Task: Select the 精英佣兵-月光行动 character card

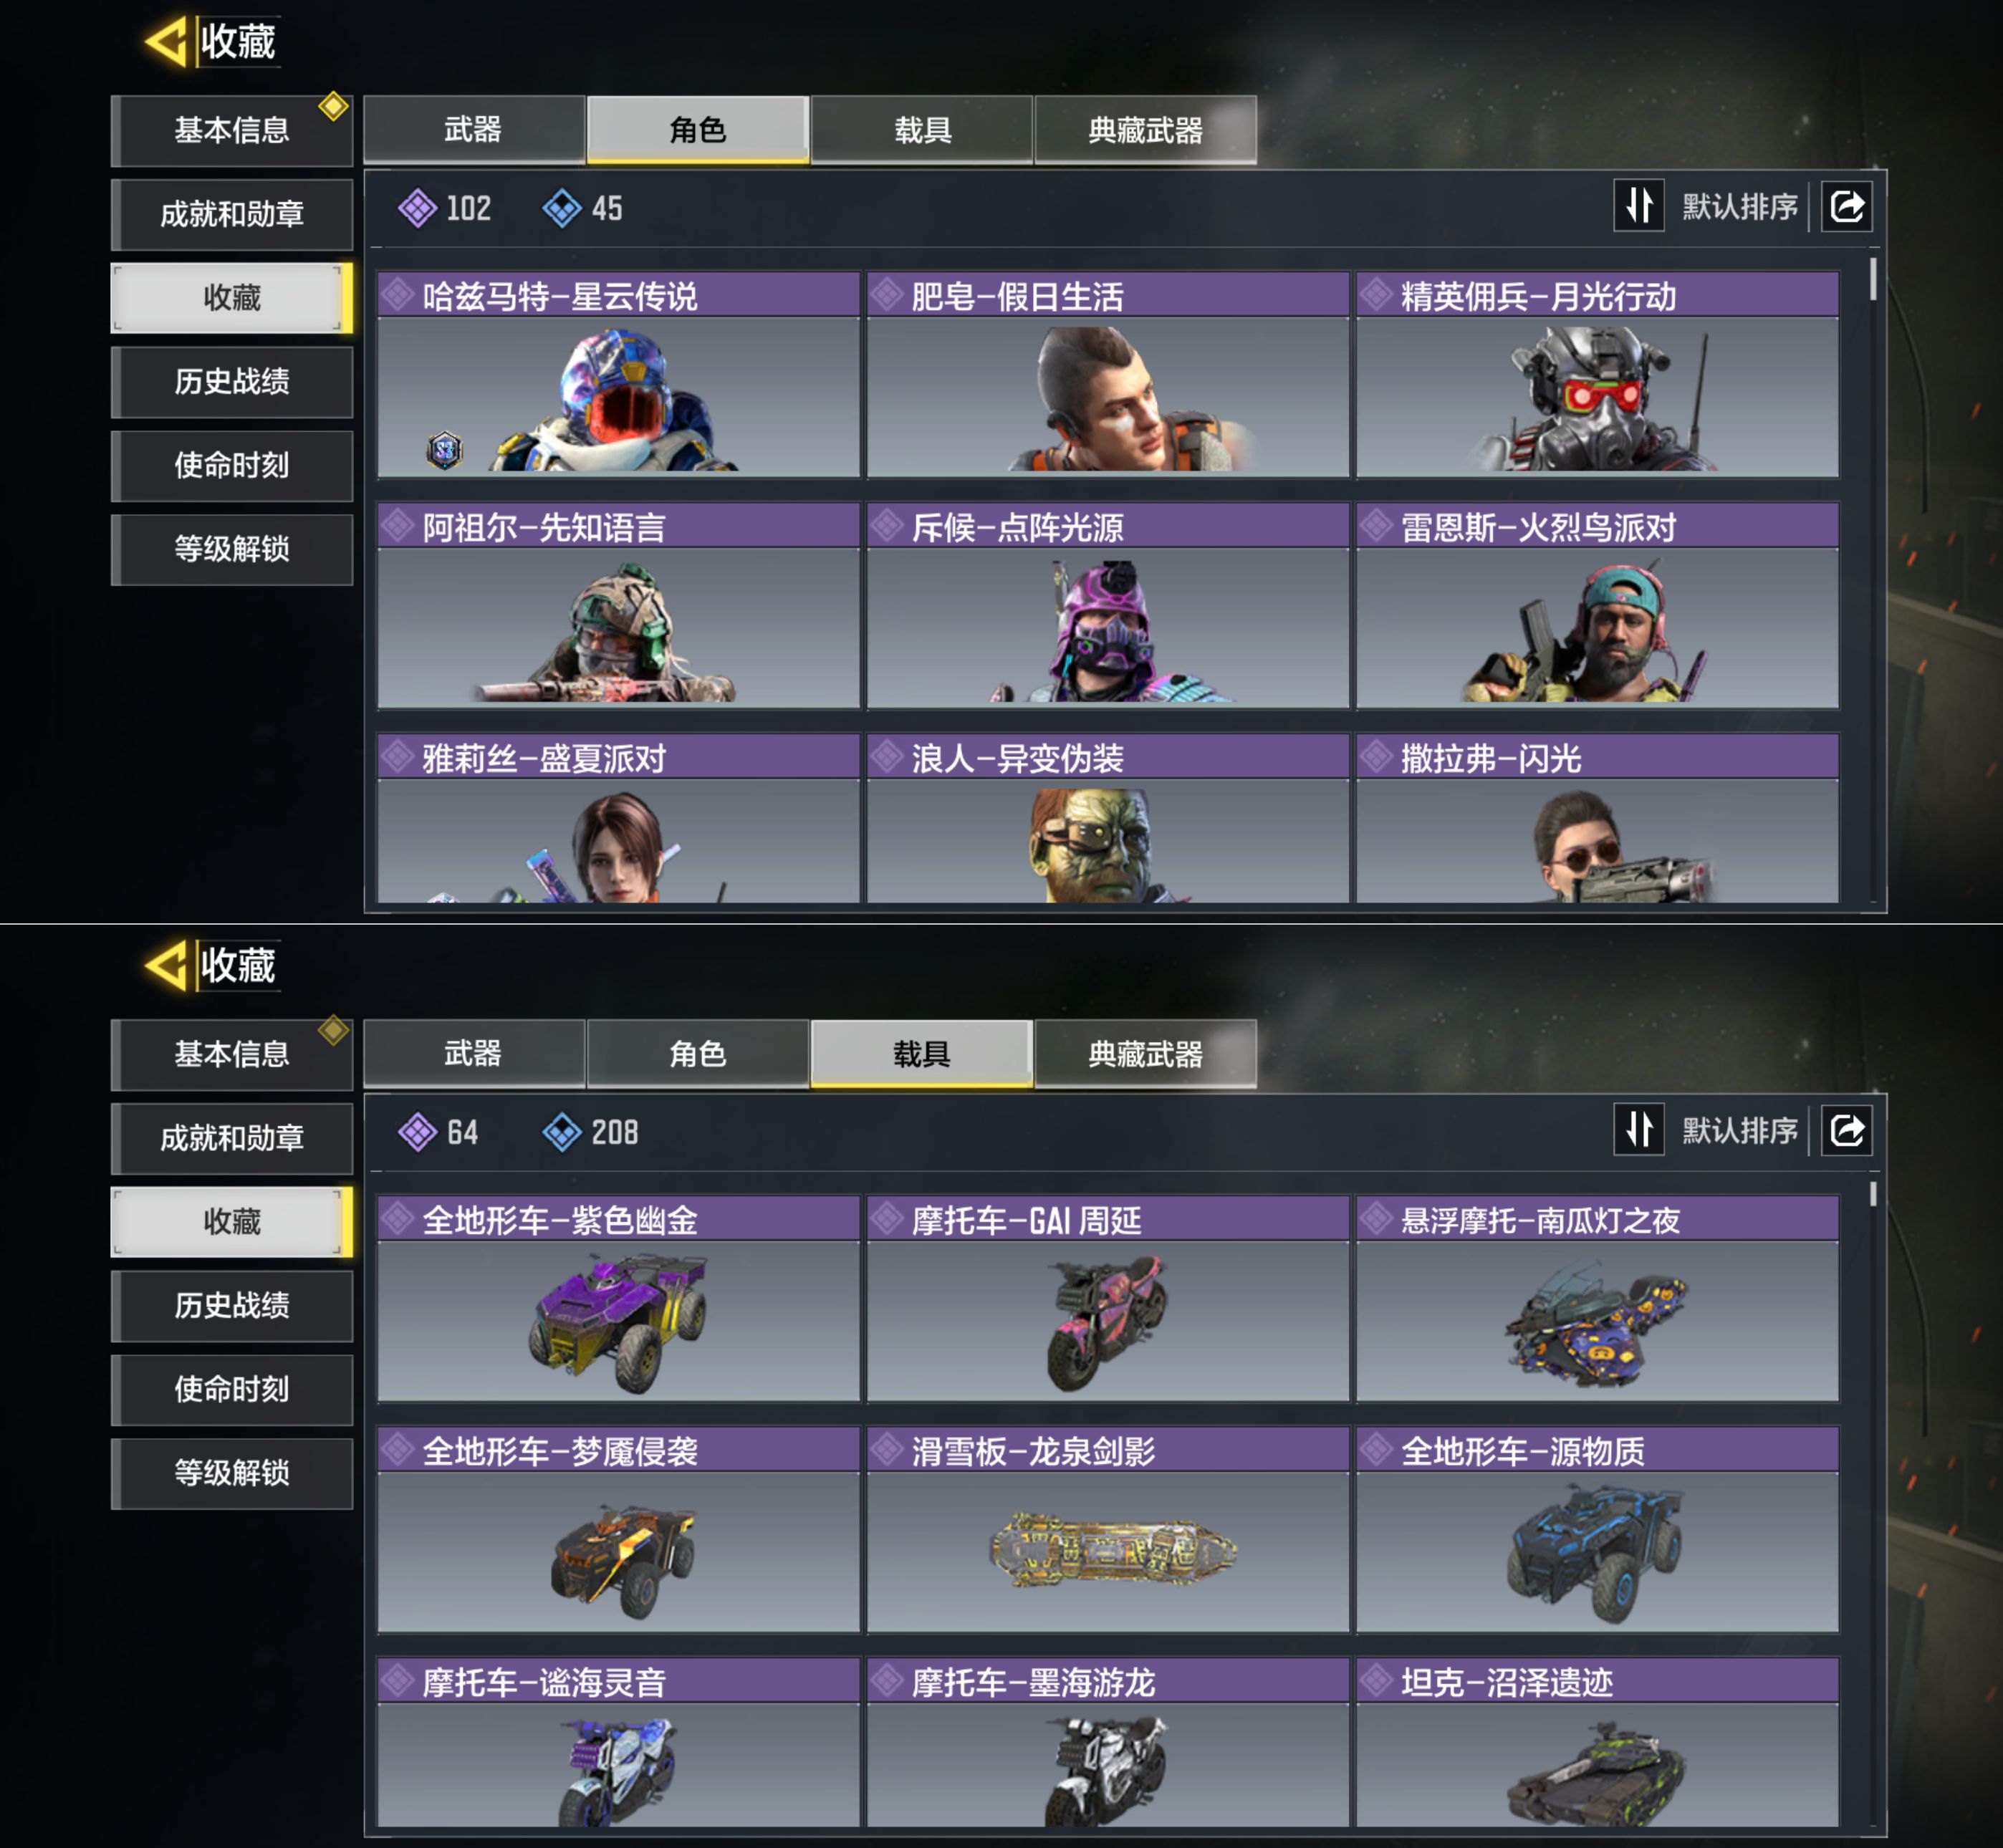Action: pos(1597,375)
